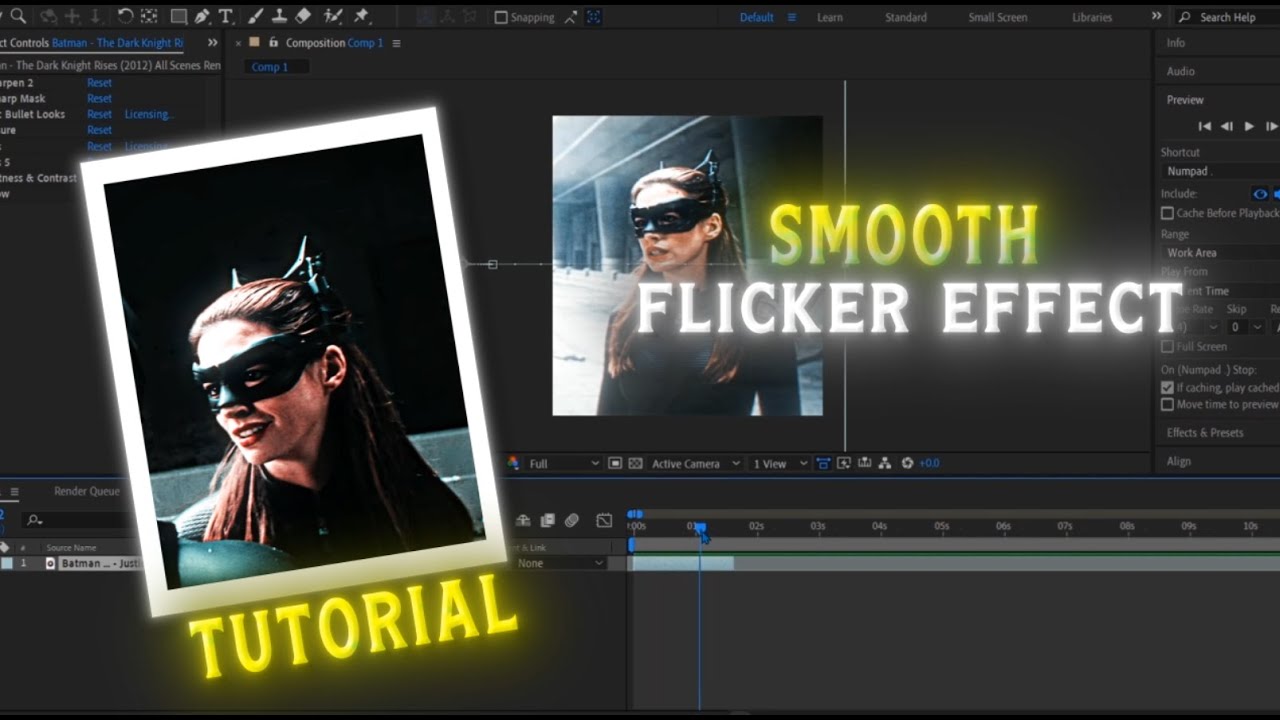
Task: Step back one frame
Action: coord(1227,126)
